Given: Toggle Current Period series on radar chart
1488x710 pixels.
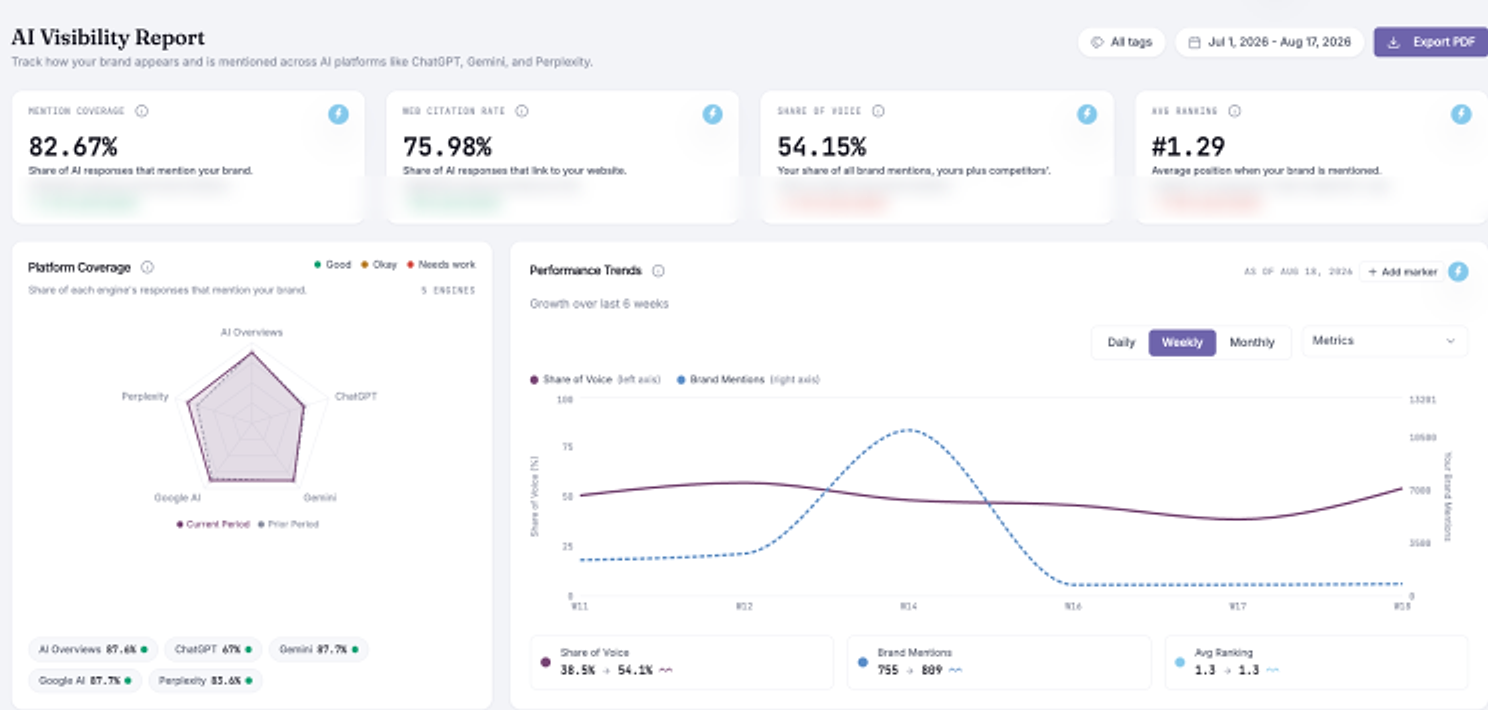Looking at the screenshot, I should [x=213, y=524].
